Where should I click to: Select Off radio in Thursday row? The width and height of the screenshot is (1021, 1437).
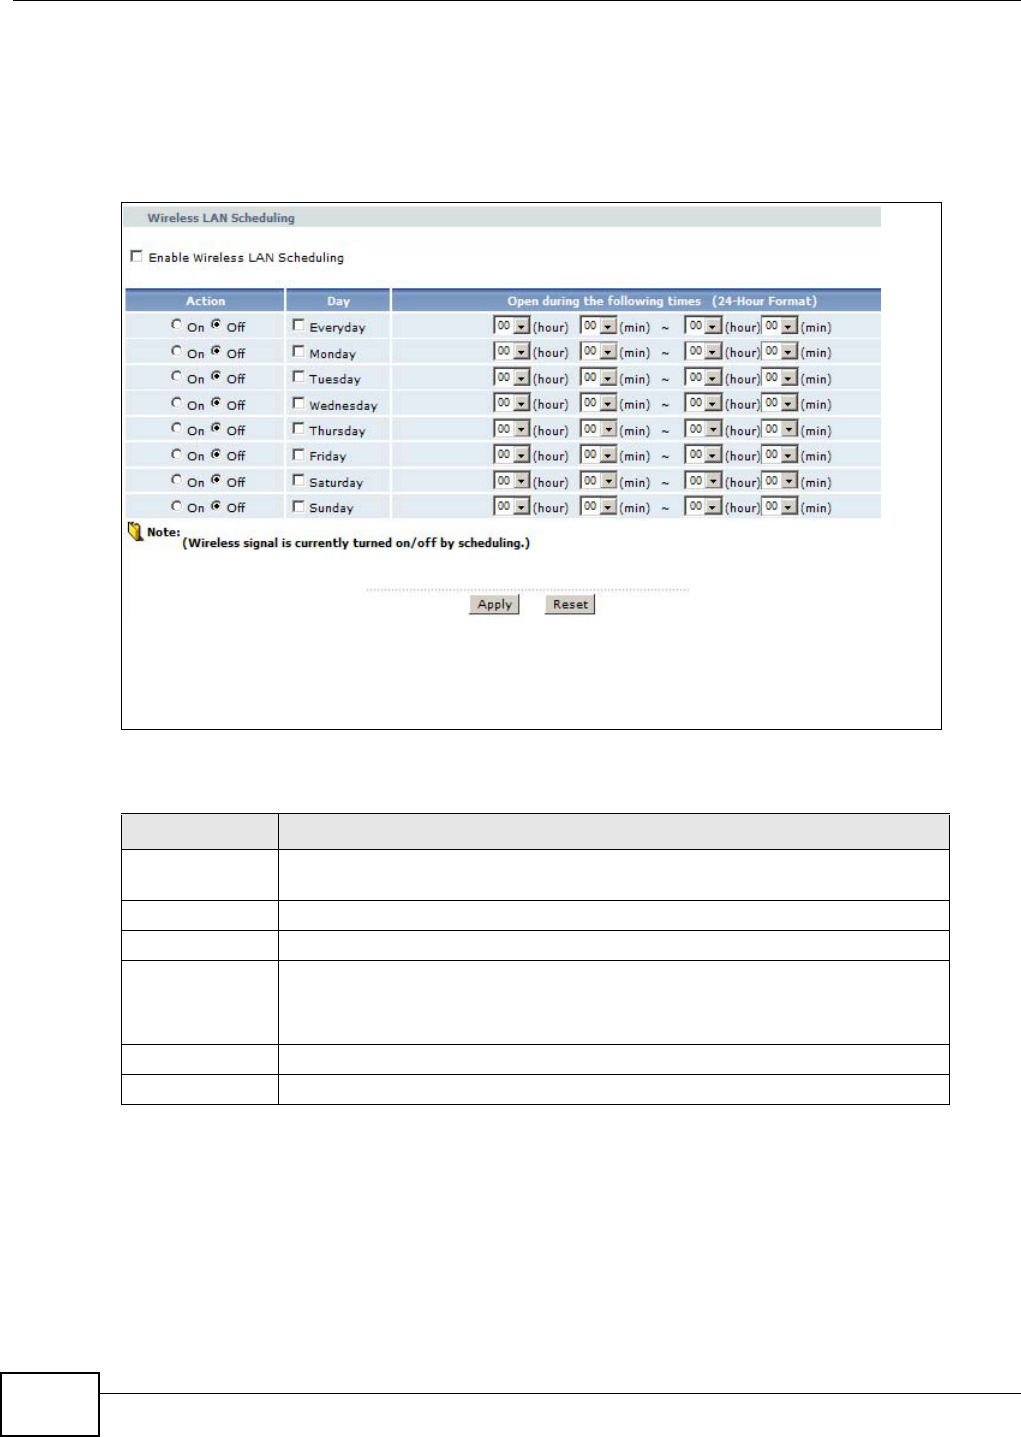click(x=216, y=429)
